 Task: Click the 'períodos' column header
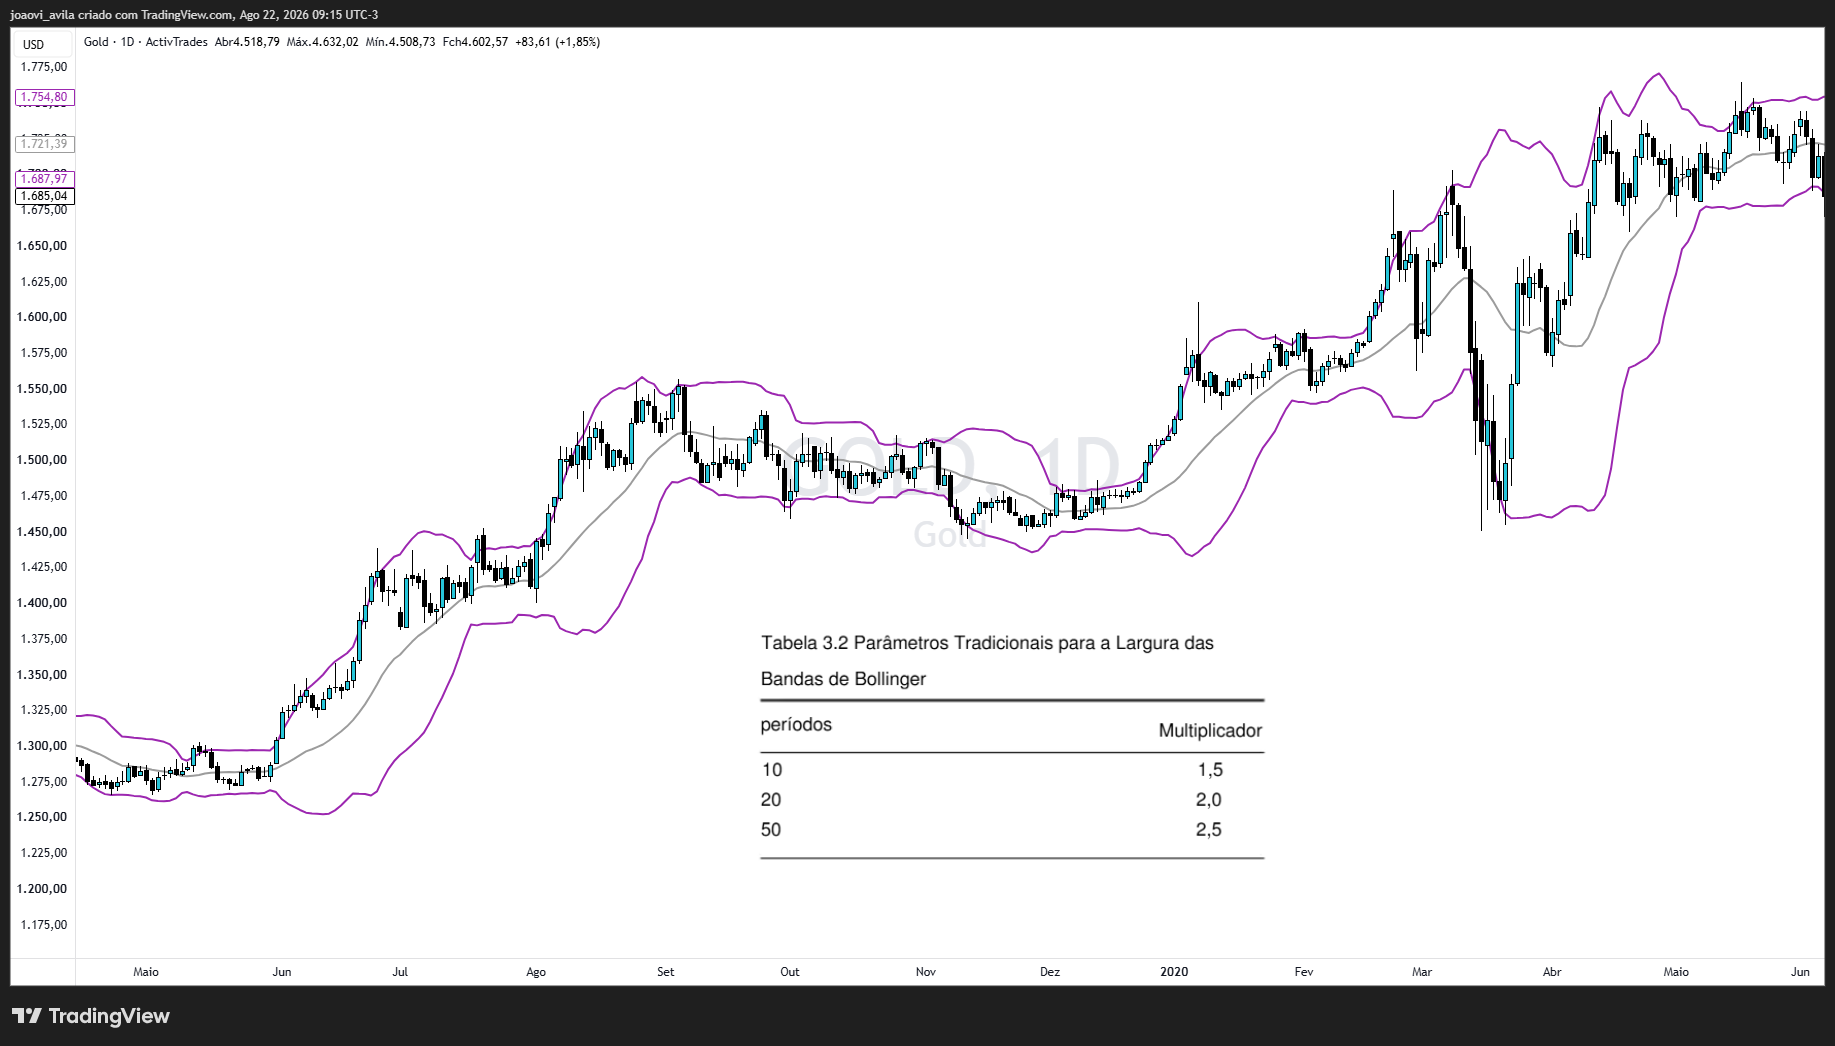click(796, 725)
